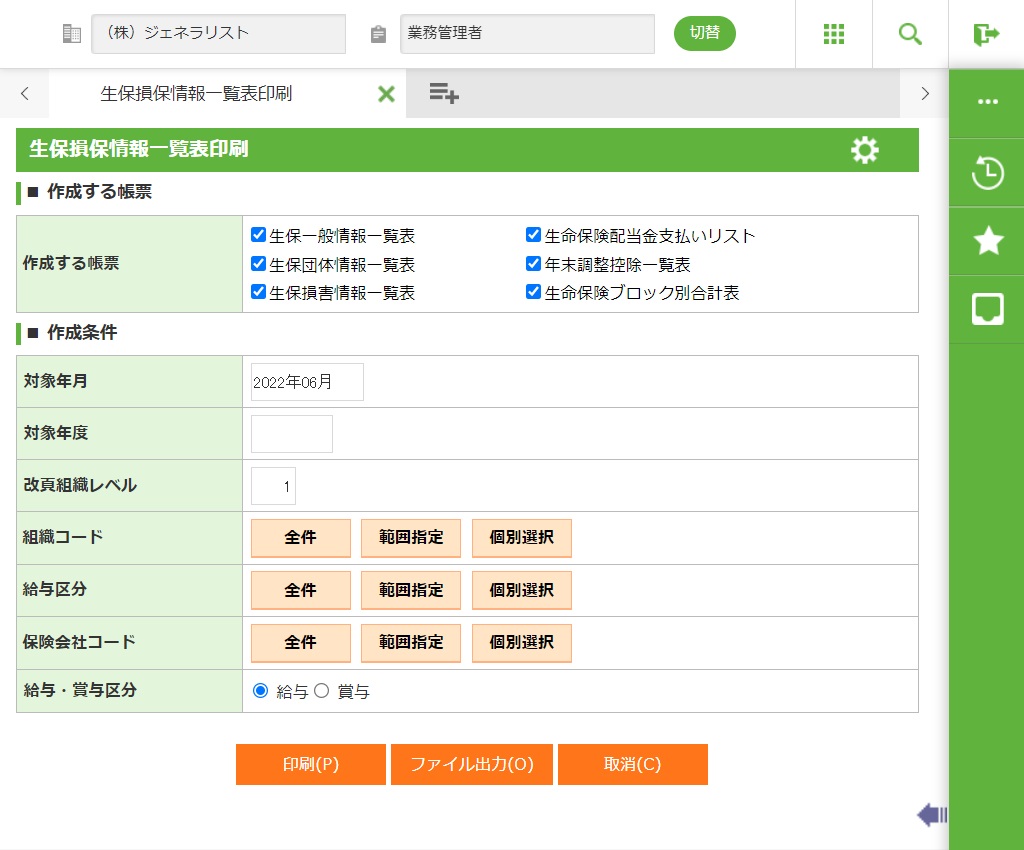Click the search magnifier icon

[910, 34]
